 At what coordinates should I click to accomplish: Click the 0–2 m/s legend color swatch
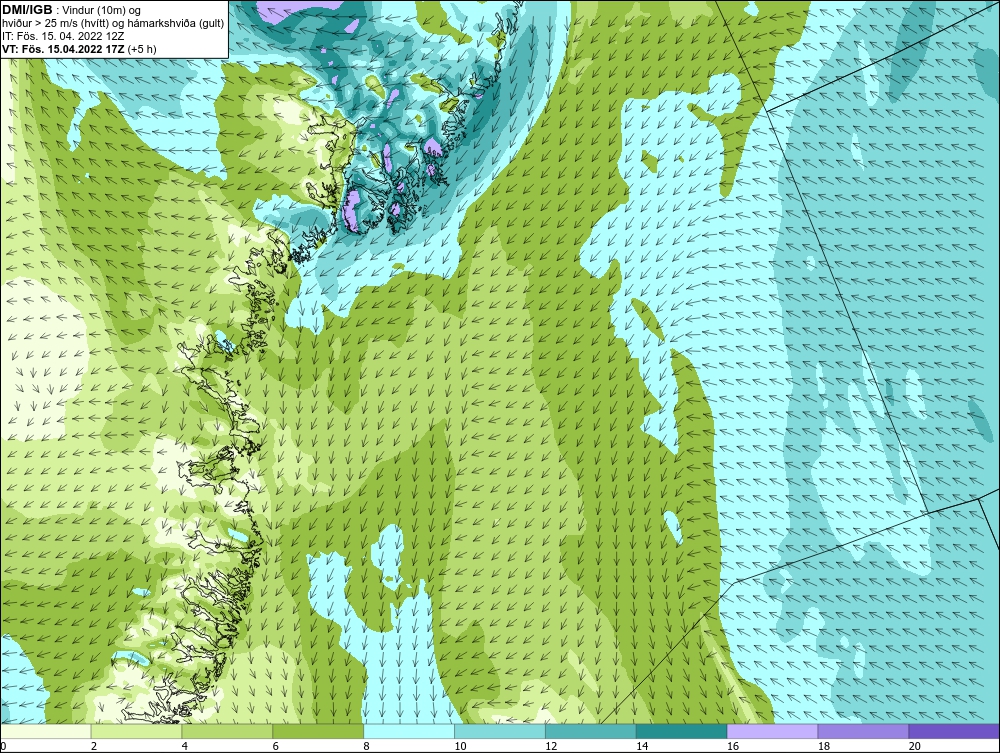(46, 731)
